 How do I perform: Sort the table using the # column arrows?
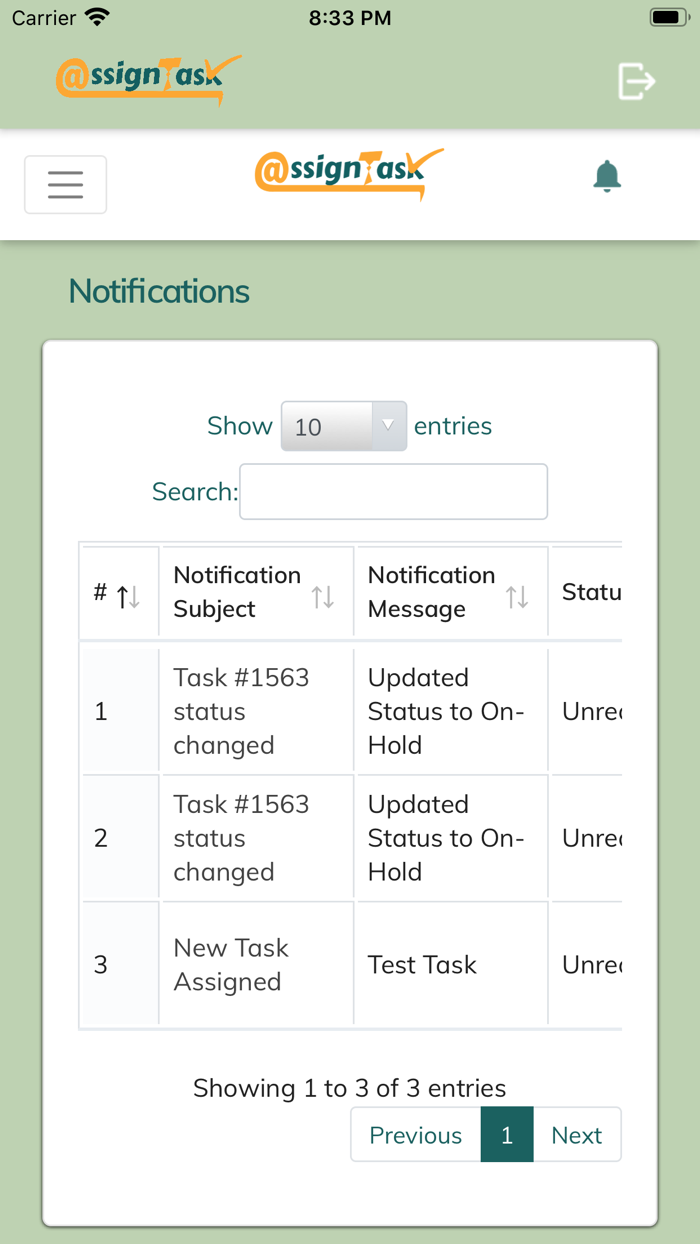click(120, 592)
